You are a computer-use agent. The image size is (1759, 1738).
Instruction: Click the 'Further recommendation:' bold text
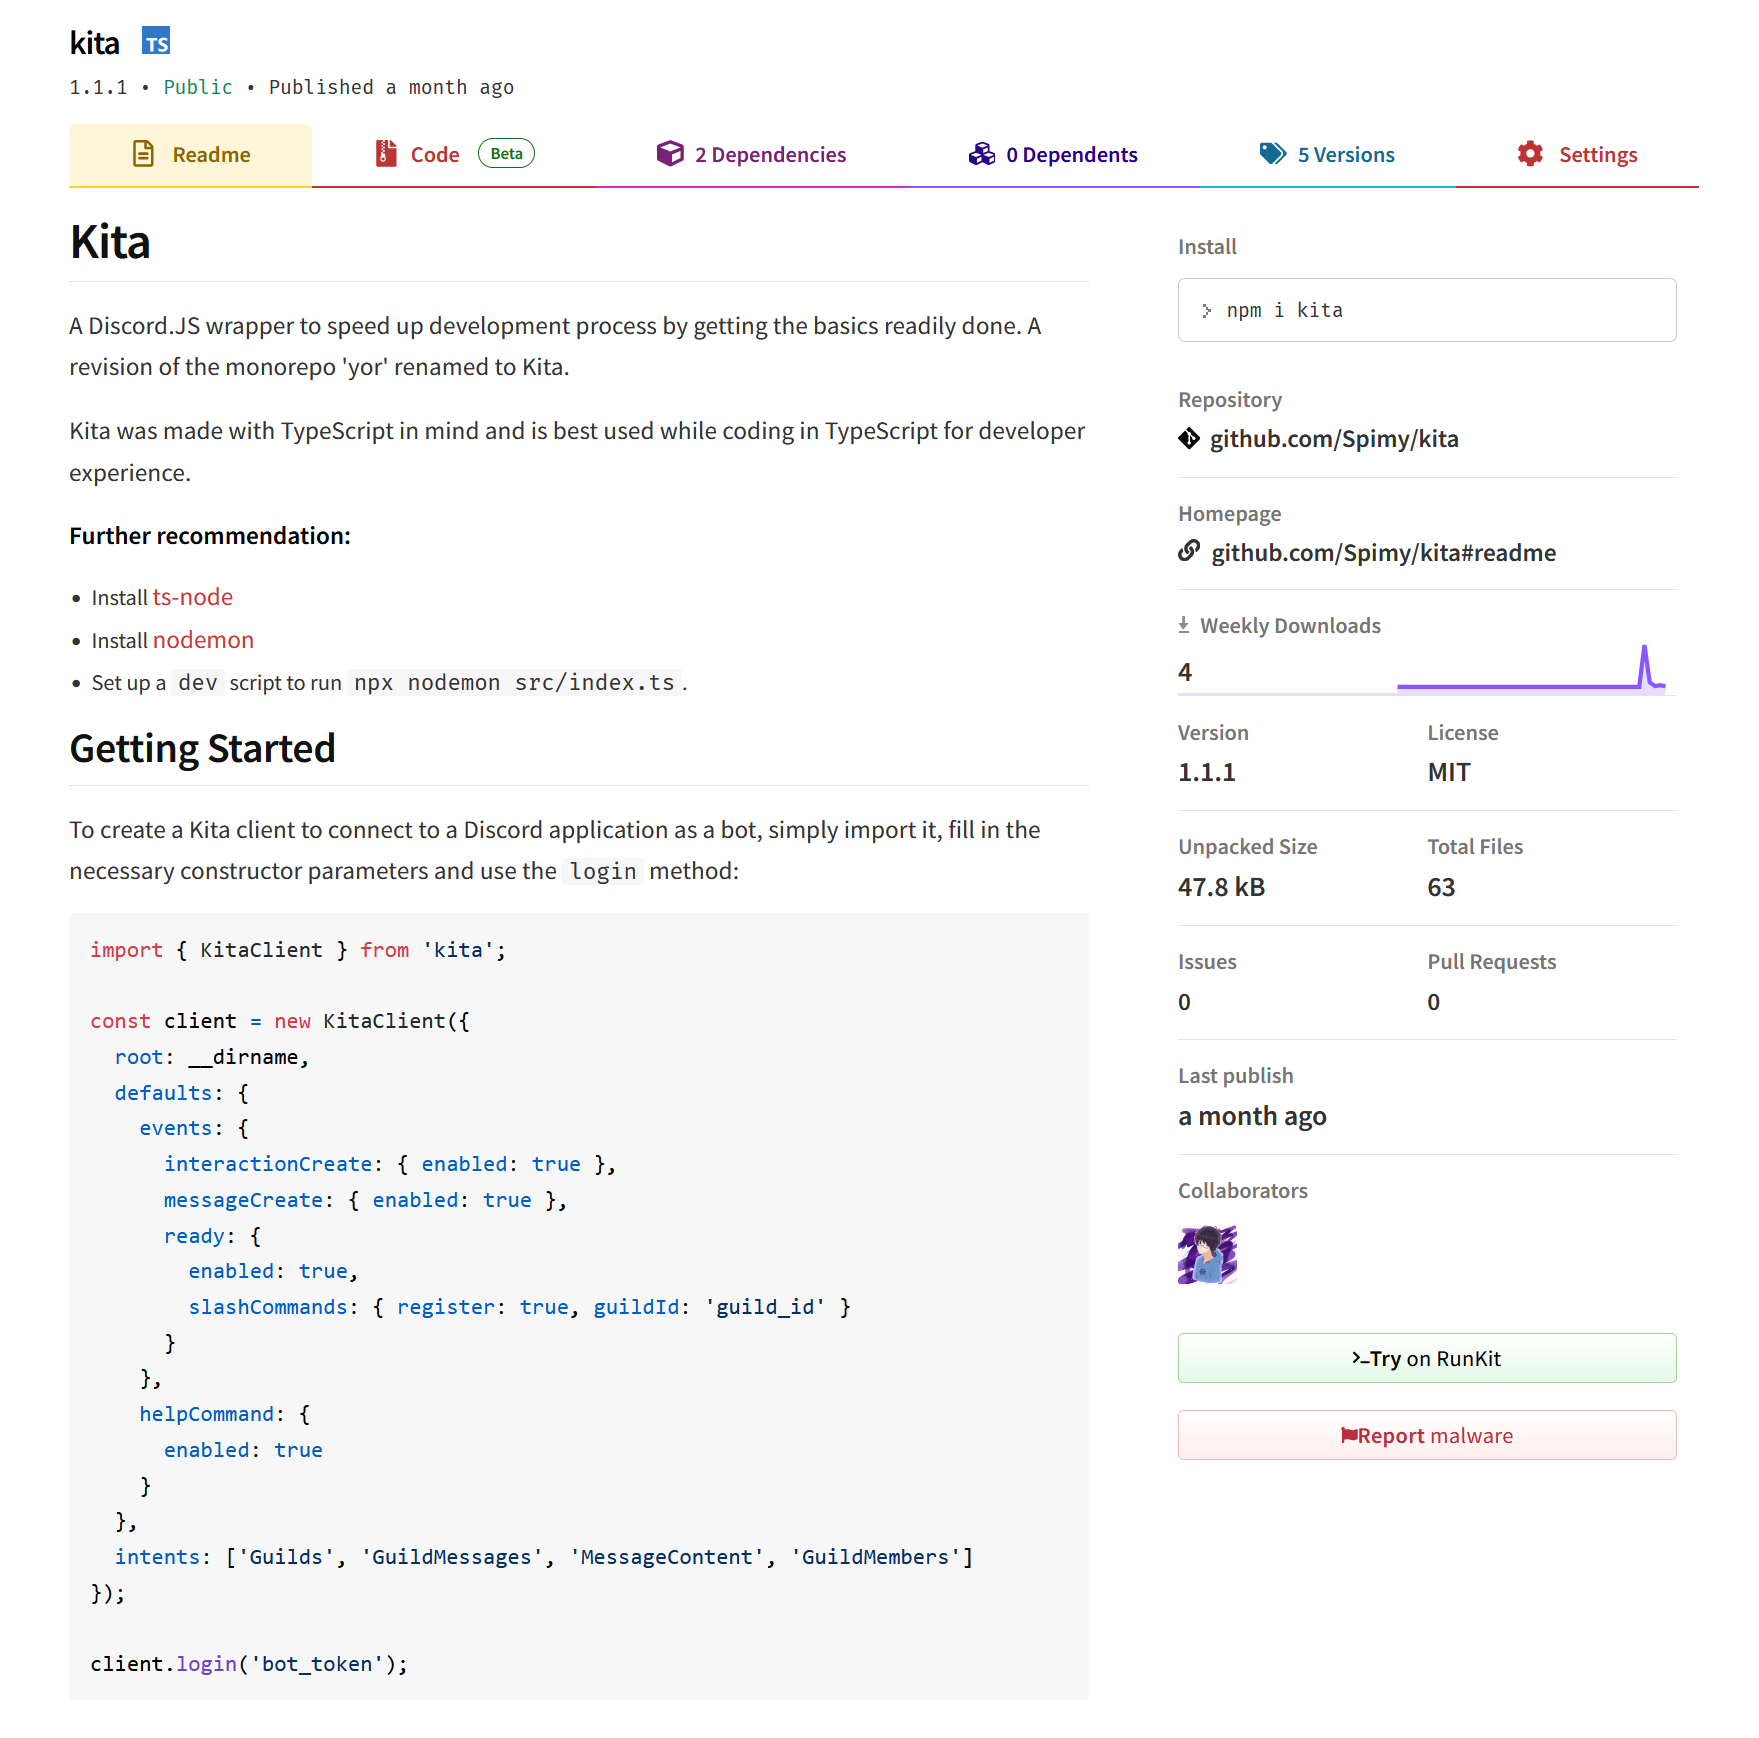coord(210,536)
